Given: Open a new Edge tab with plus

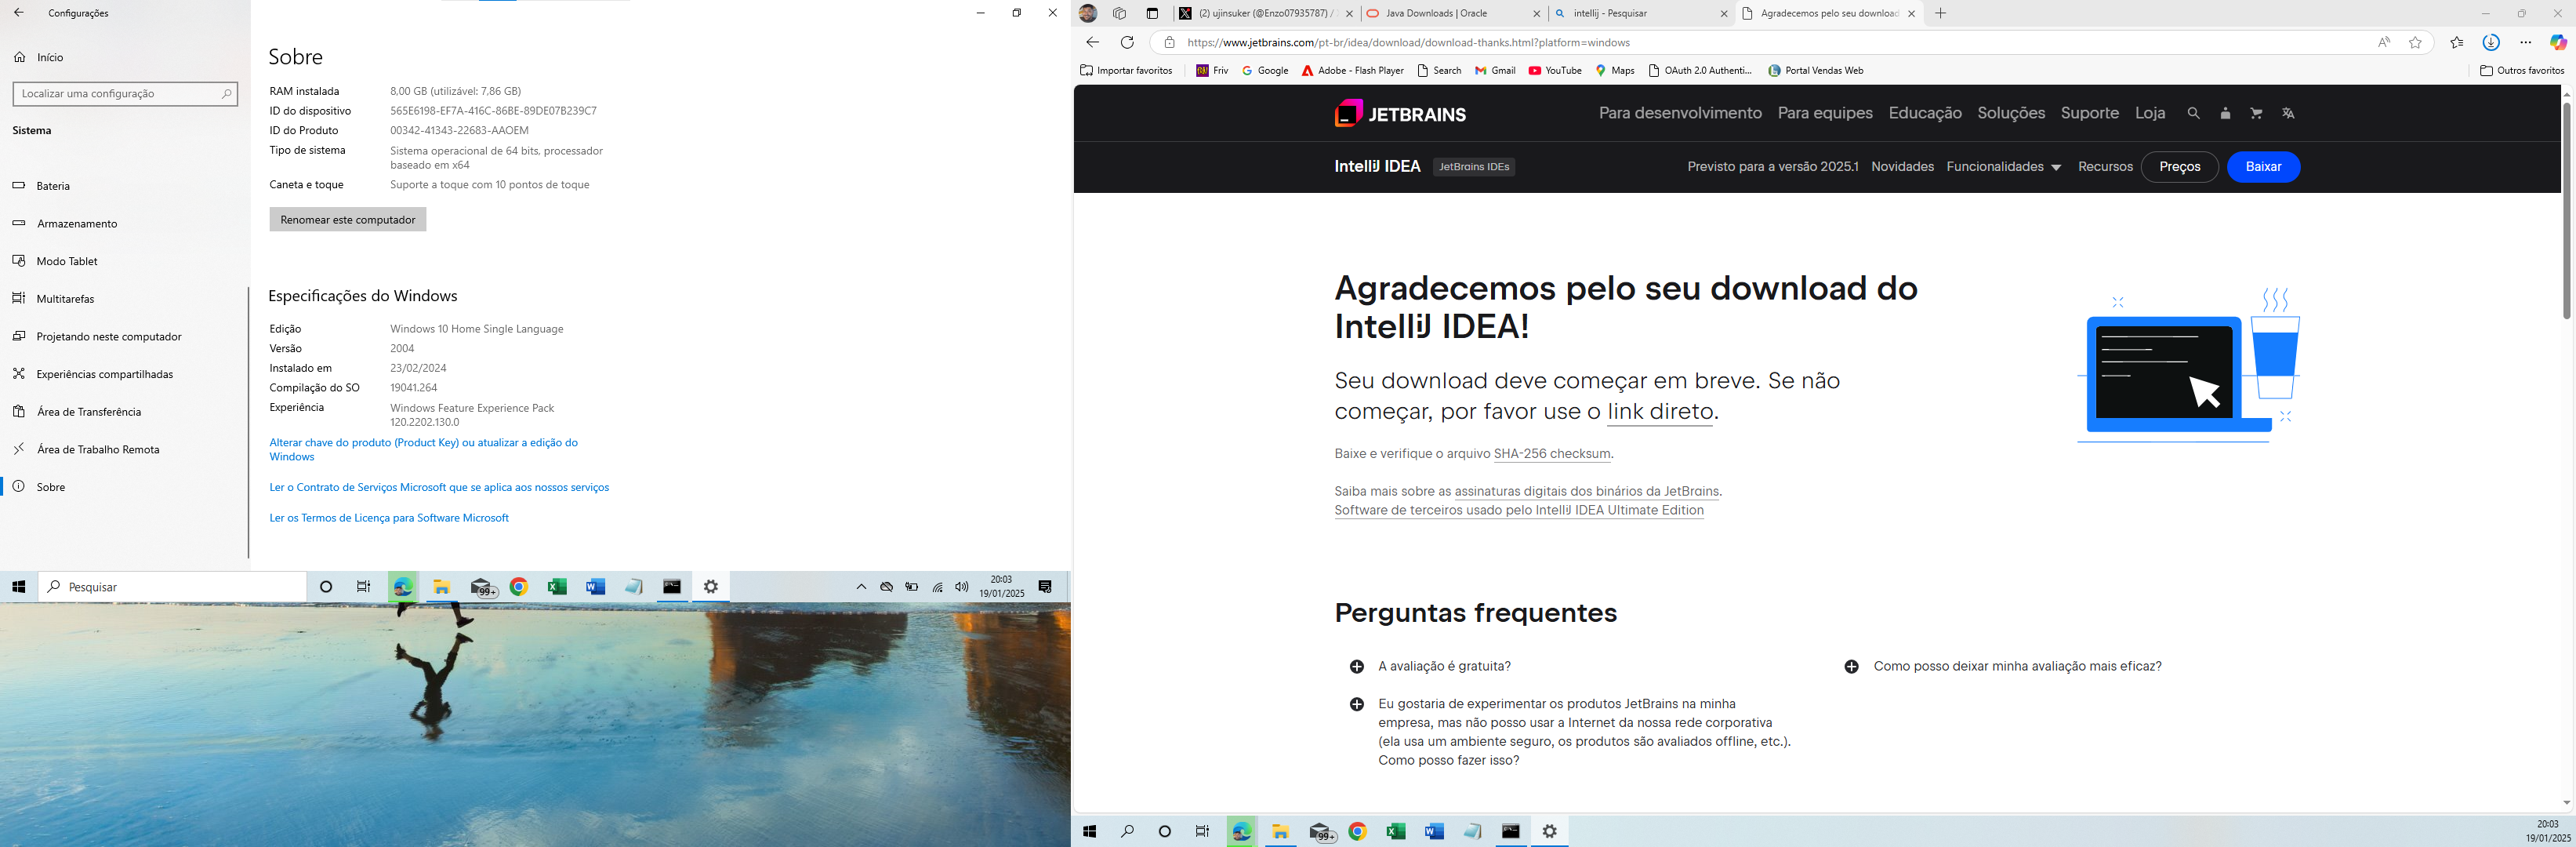Looking at the screenshot, I should tap(1940, 13).
